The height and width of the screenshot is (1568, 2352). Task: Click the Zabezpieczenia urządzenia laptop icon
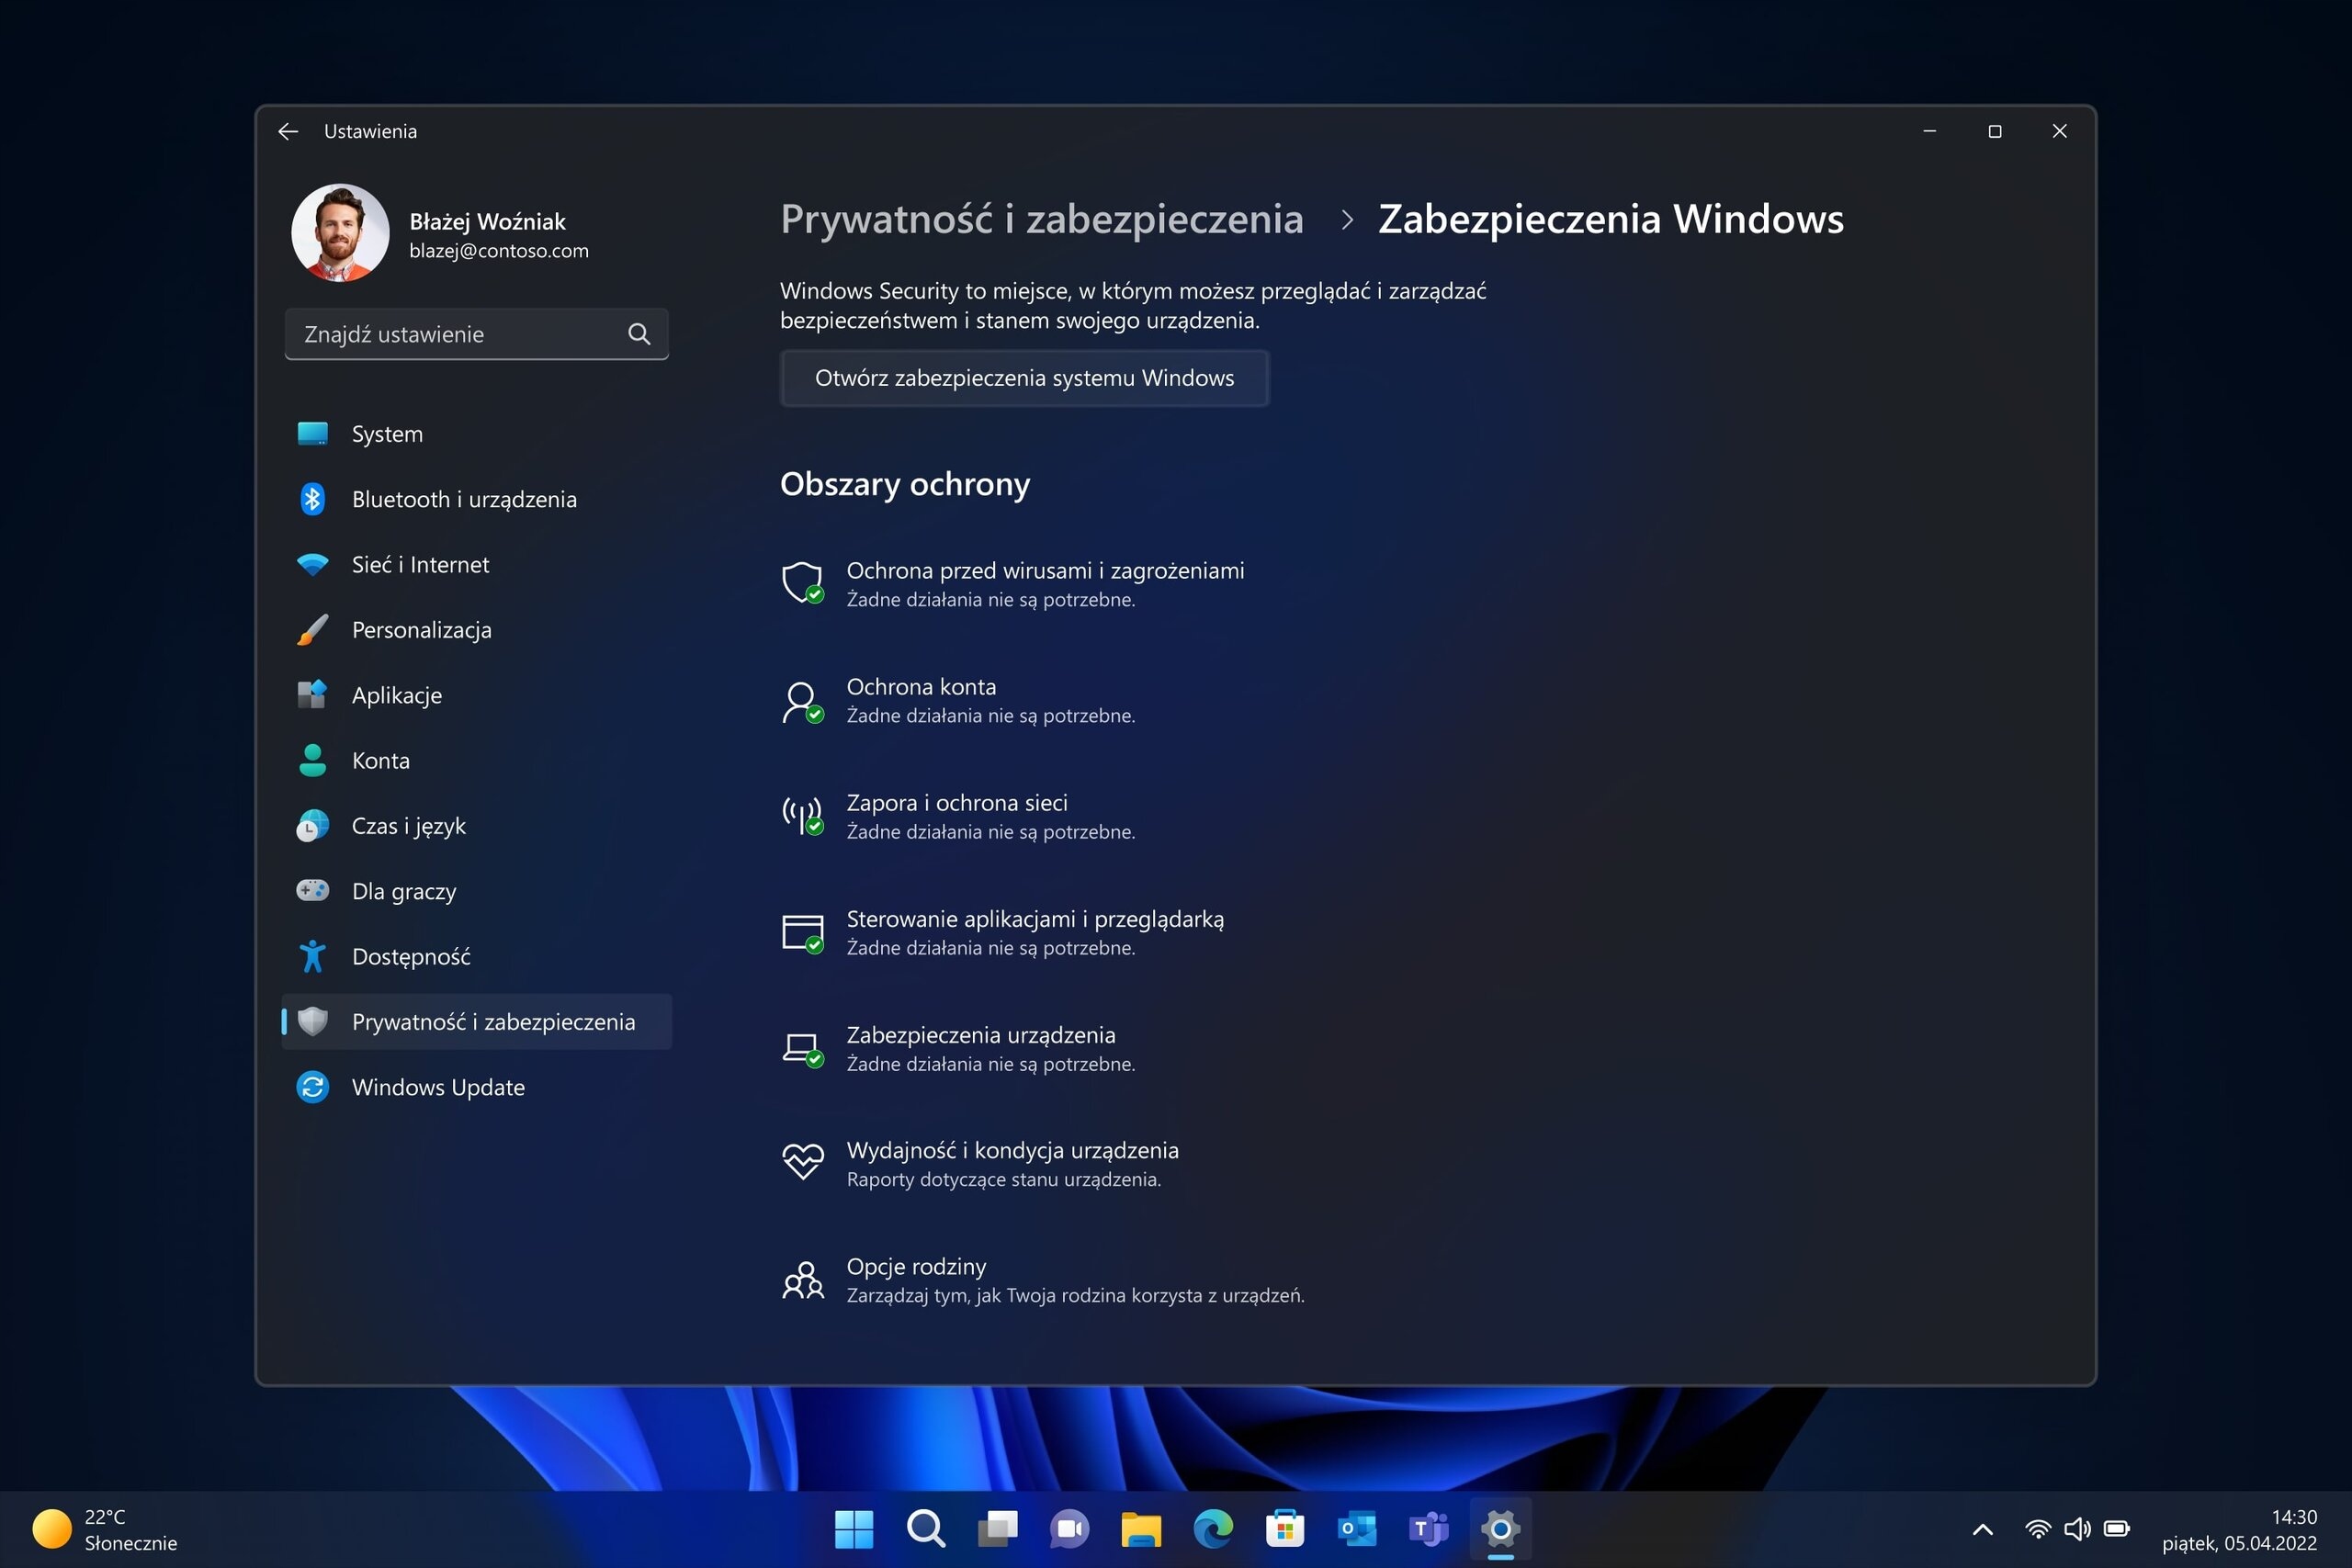(803, 1050)
